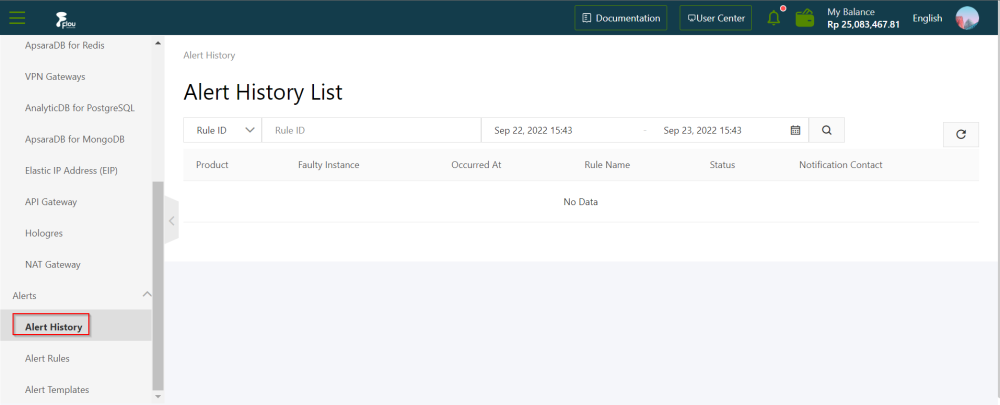Click the No Data message
The height and width of the screenshot is (405, 1000).
[580, 202]
